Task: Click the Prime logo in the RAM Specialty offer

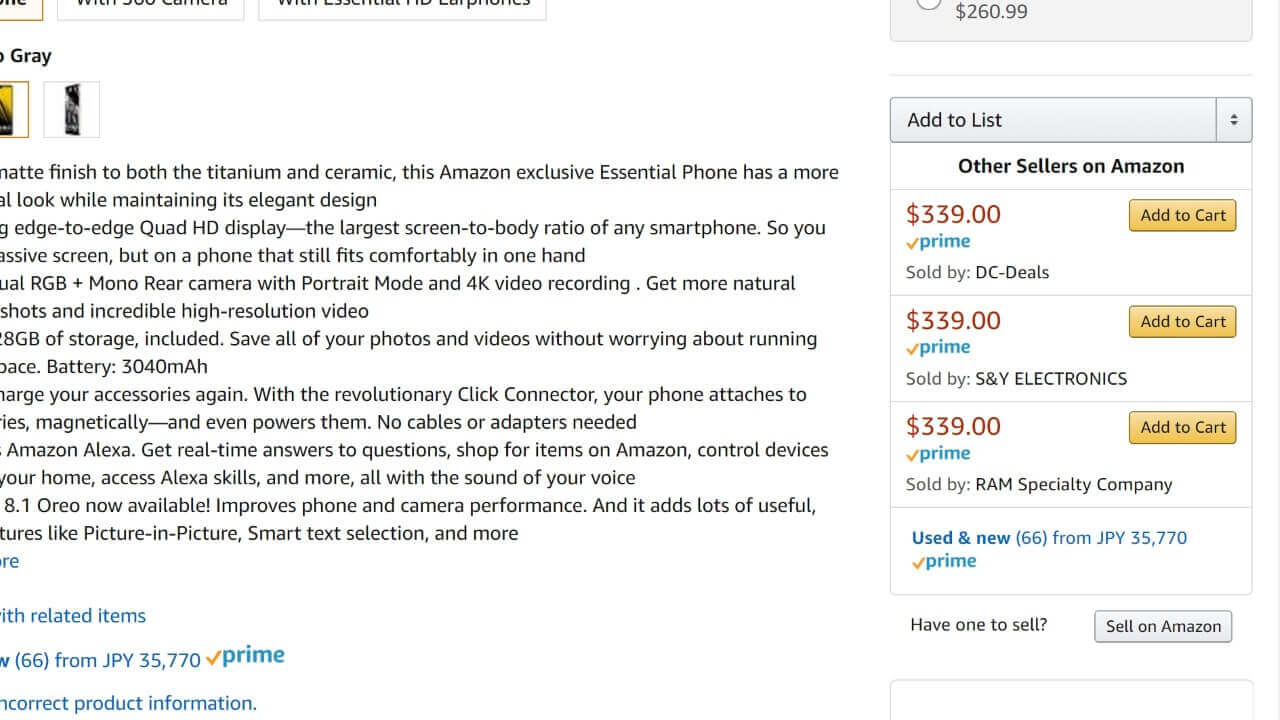Action: (x=938, y=454)
